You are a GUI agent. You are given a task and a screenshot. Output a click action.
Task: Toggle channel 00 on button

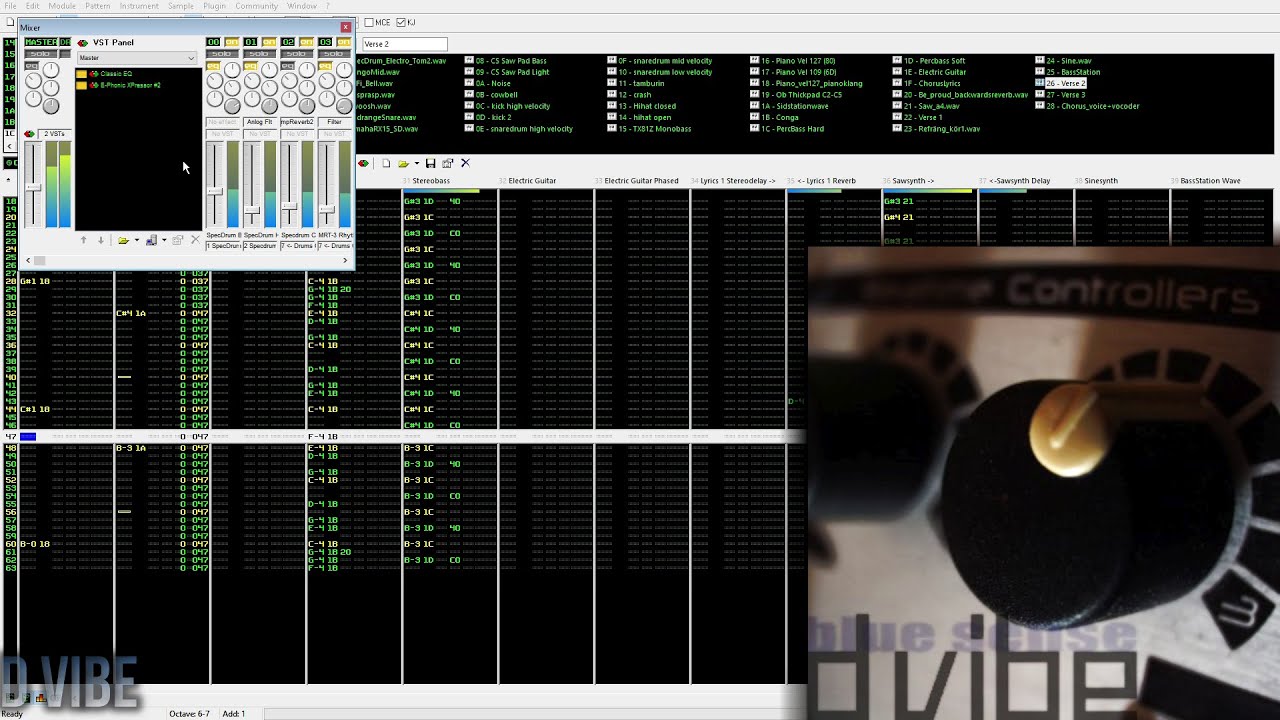point(231,42)
